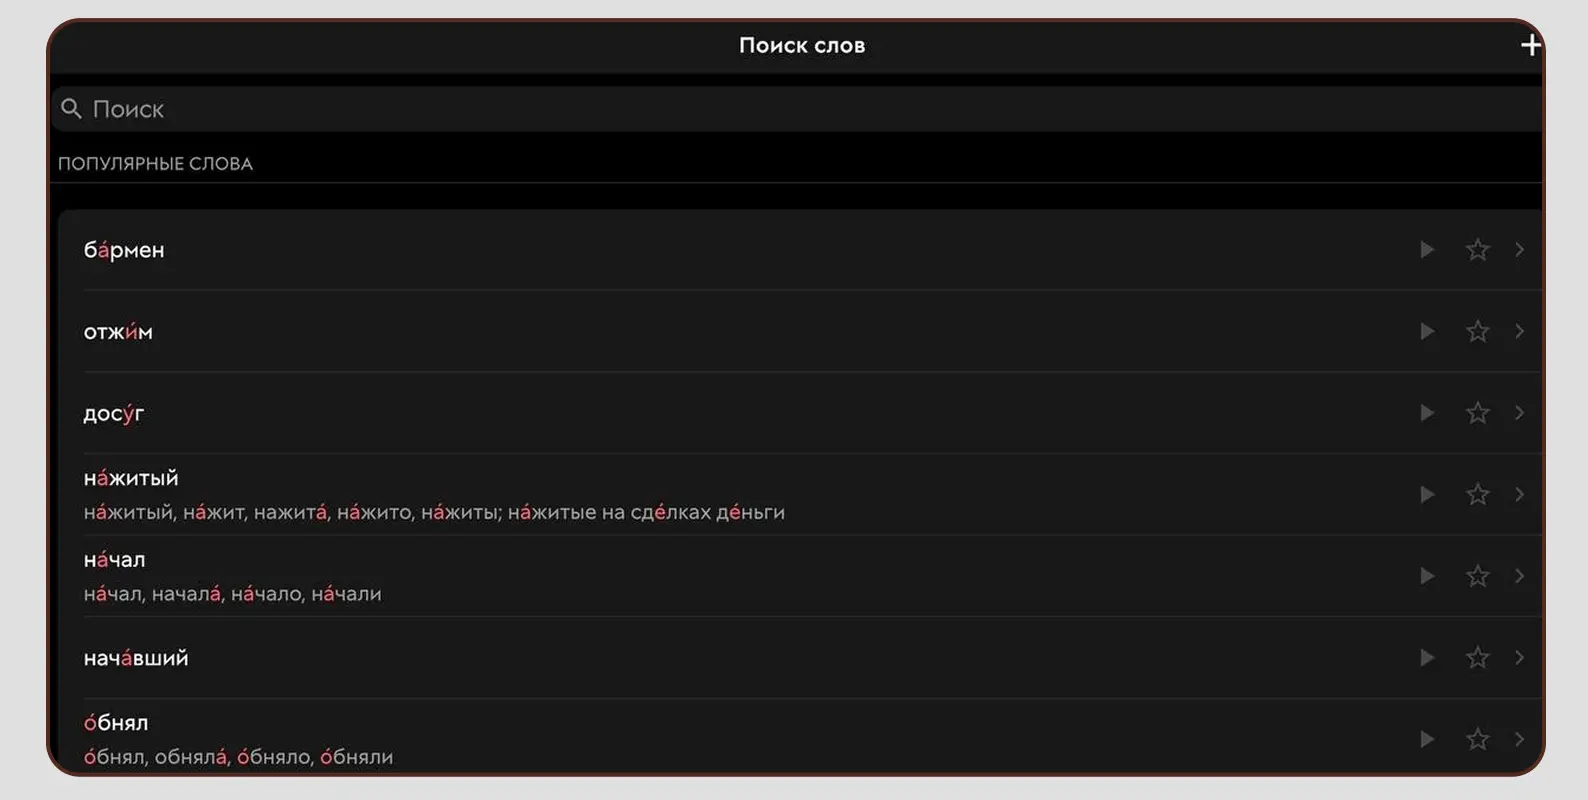
Task: Open обнял details with chevron arrow
Action: pyautogui.click(x=1519, y=739)
